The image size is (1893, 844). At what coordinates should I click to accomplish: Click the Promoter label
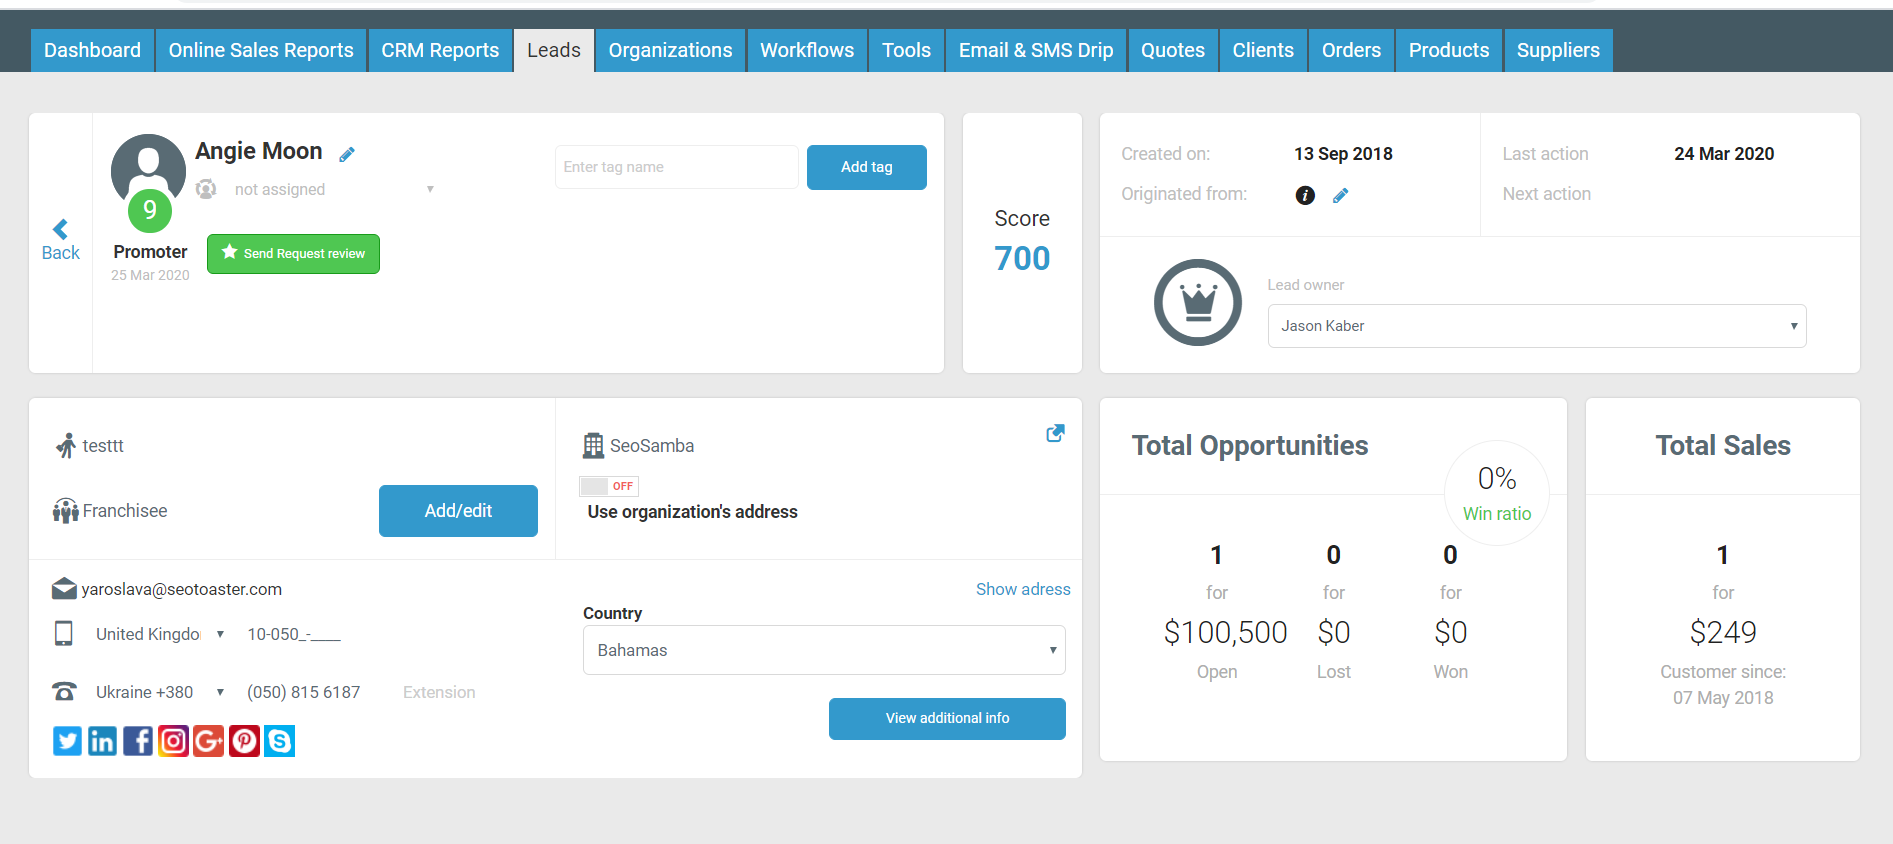click(x=150, y=252)
